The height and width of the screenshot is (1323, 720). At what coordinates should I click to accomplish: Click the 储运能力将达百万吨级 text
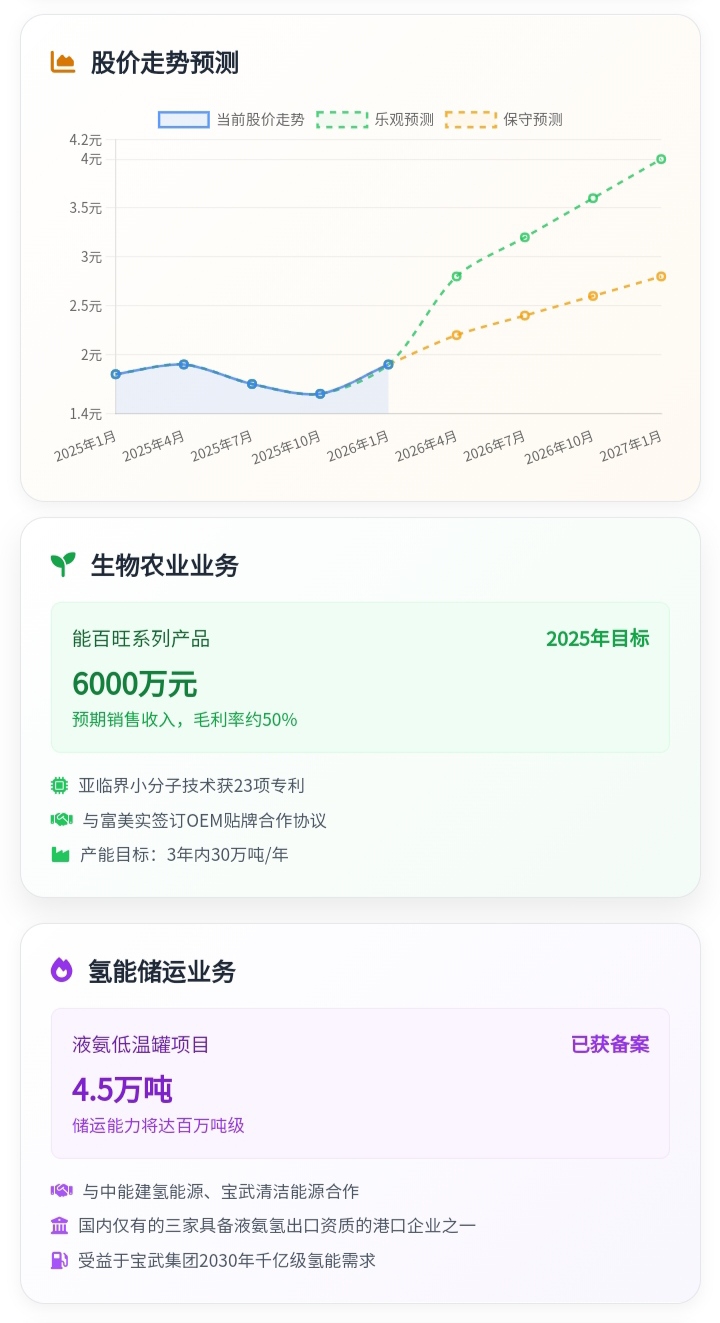pos(158,1126)
